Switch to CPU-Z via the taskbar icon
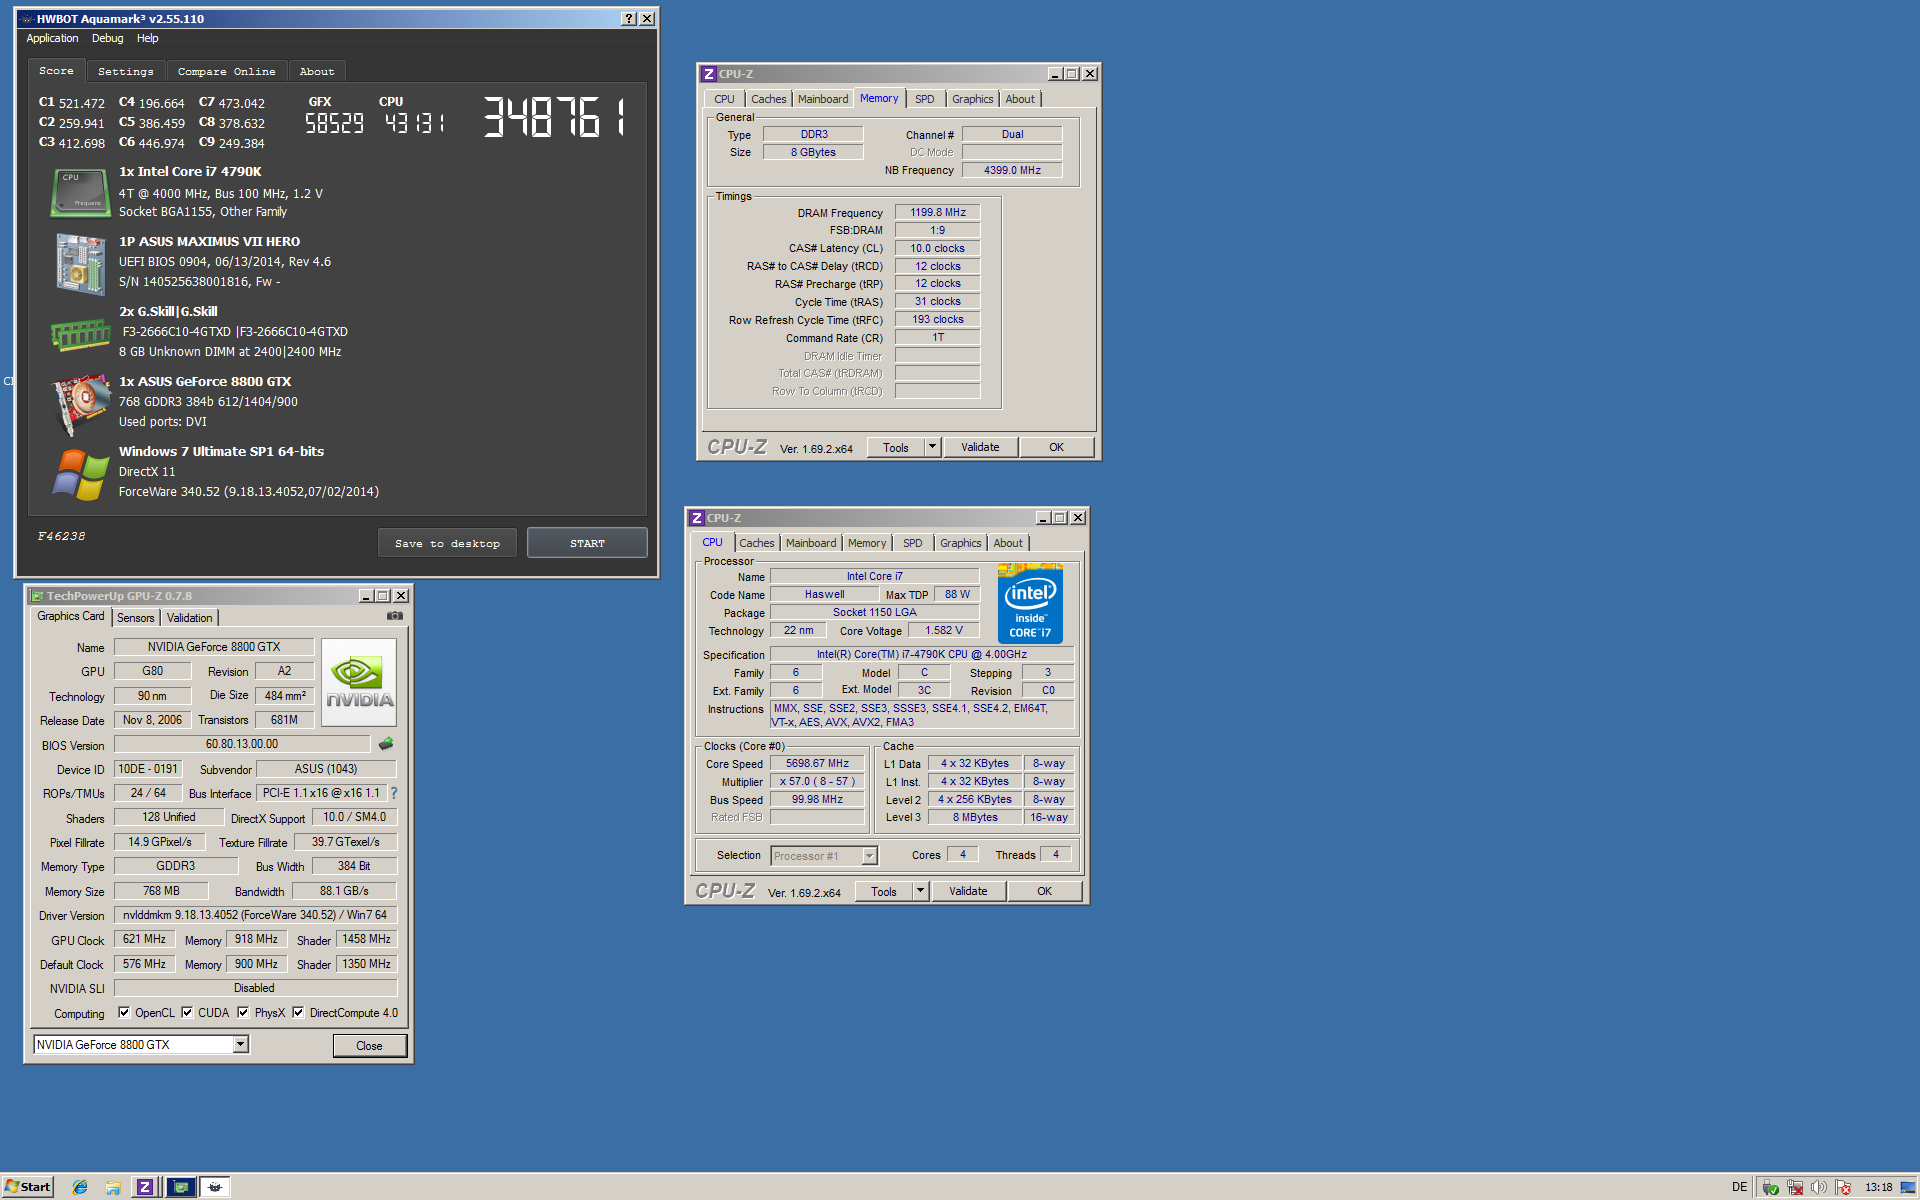Image resolution: width=1920 pixels, height=1200 pixels. [x=145, y=1187]
